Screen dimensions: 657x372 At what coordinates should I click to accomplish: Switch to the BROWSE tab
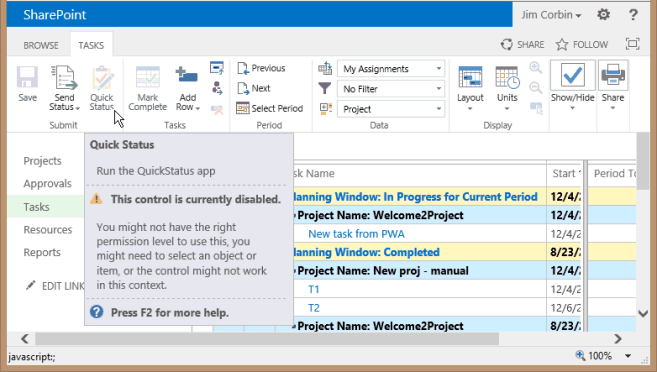[x=41, y=45]
